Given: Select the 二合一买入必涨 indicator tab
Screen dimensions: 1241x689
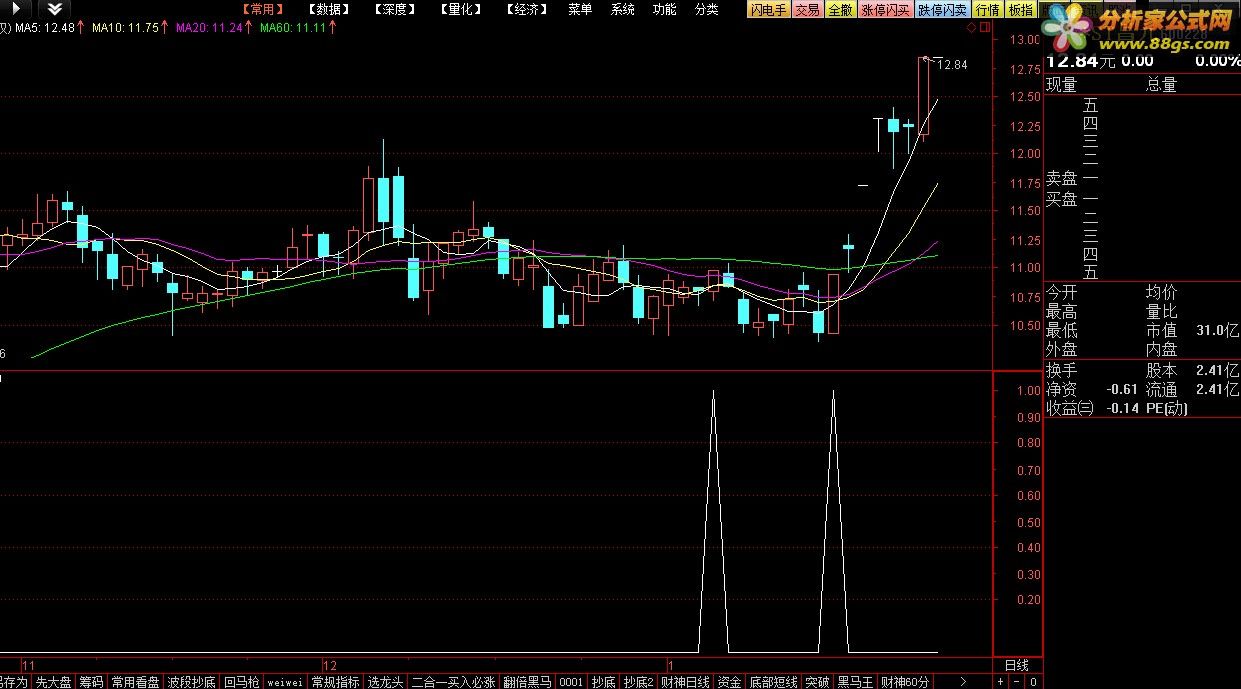Looking at the screenshot, I should 453,682.
